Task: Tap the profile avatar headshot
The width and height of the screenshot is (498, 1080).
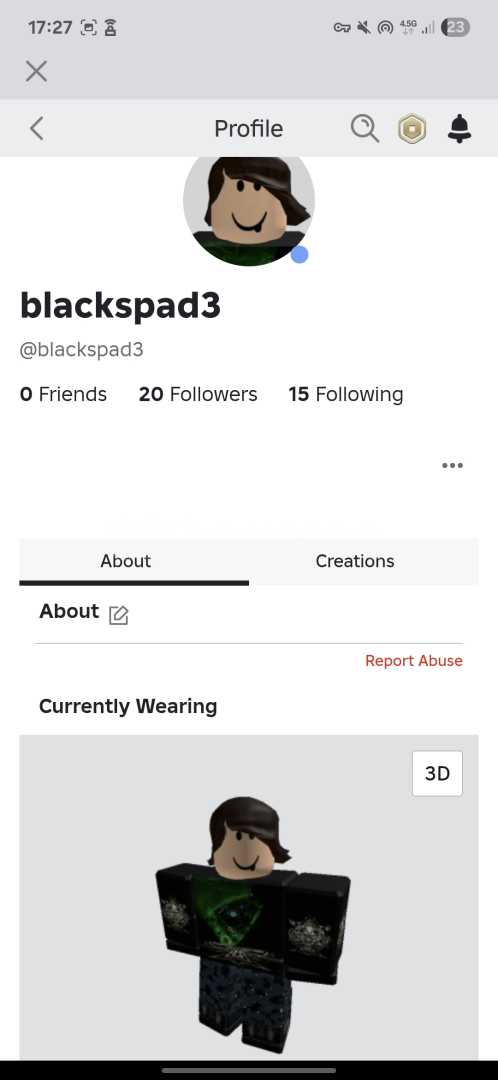Action: [x=249, y=204]
